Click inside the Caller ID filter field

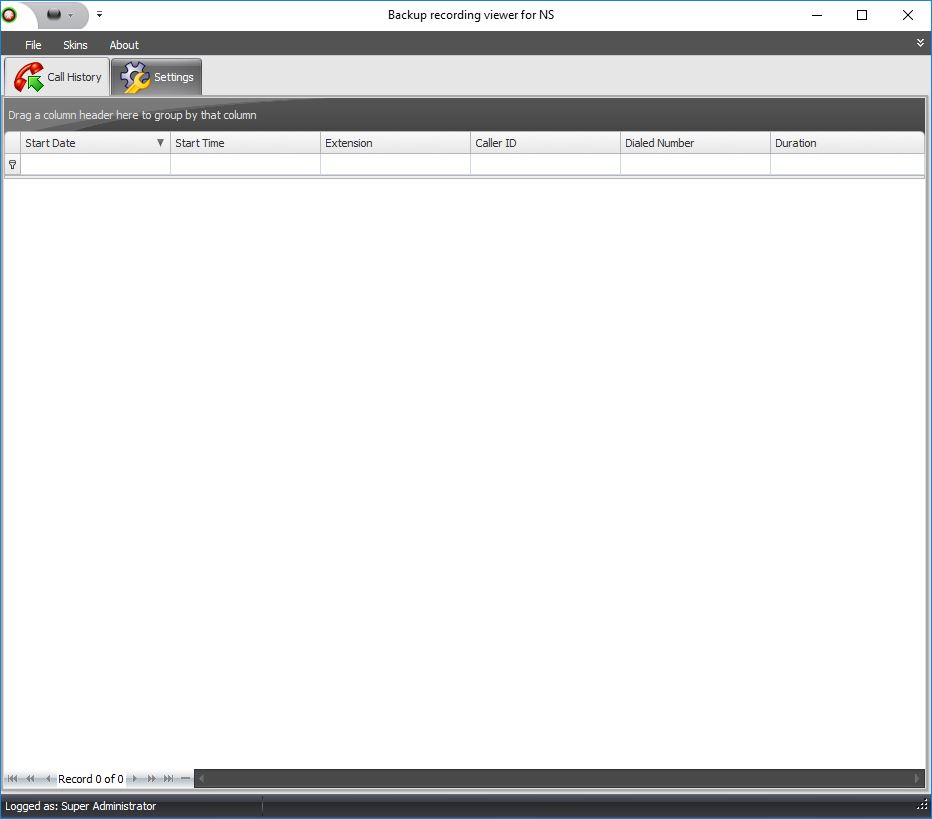click(545, 164)
